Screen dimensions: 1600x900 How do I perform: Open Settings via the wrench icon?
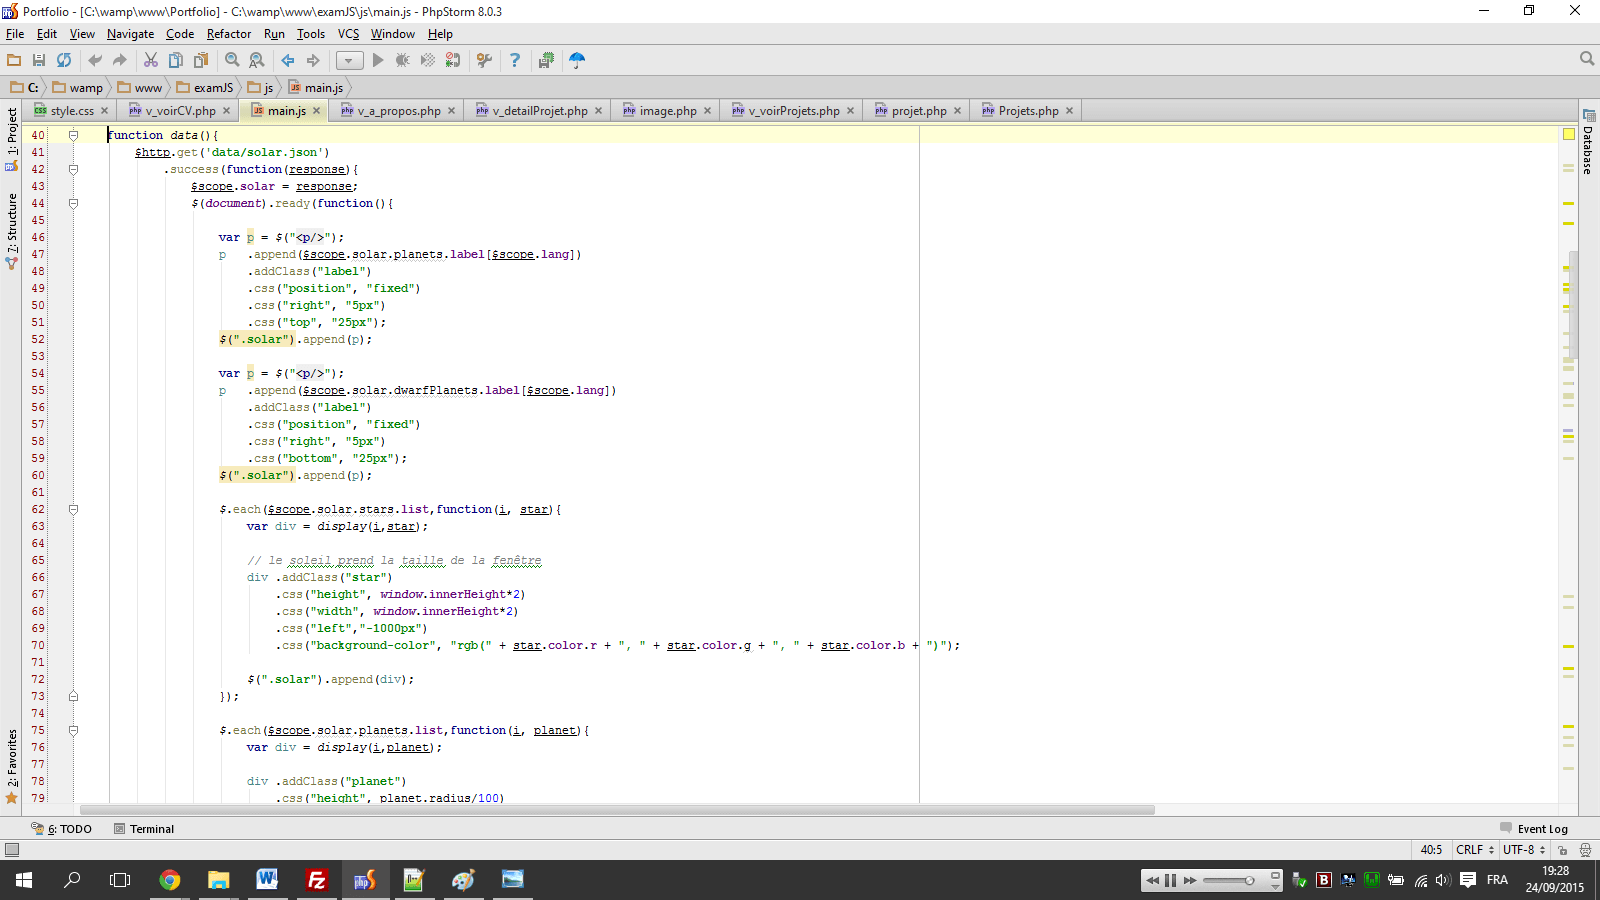[485, 60]
